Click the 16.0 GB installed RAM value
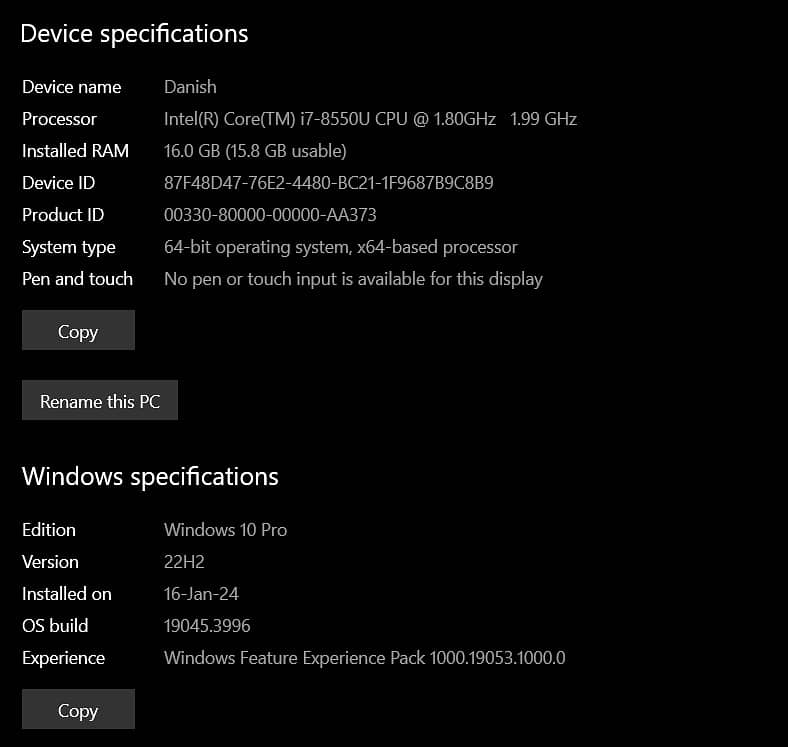This screenshot has width=788, height=747. [255, 151]
